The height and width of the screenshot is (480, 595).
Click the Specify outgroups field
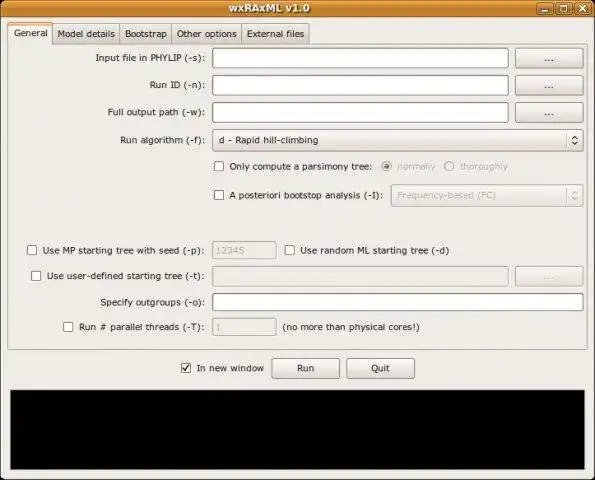tap(397, 302)
